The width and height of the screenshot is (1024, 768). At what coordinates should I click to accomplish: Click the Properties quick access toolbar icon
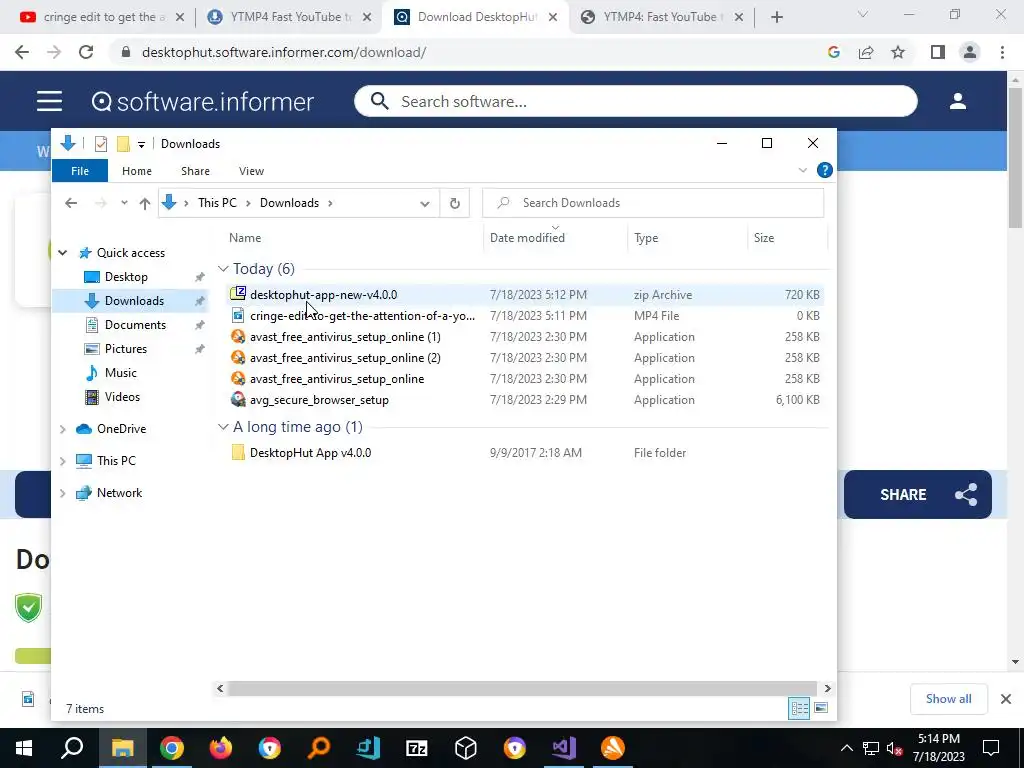tap(101, 144)
